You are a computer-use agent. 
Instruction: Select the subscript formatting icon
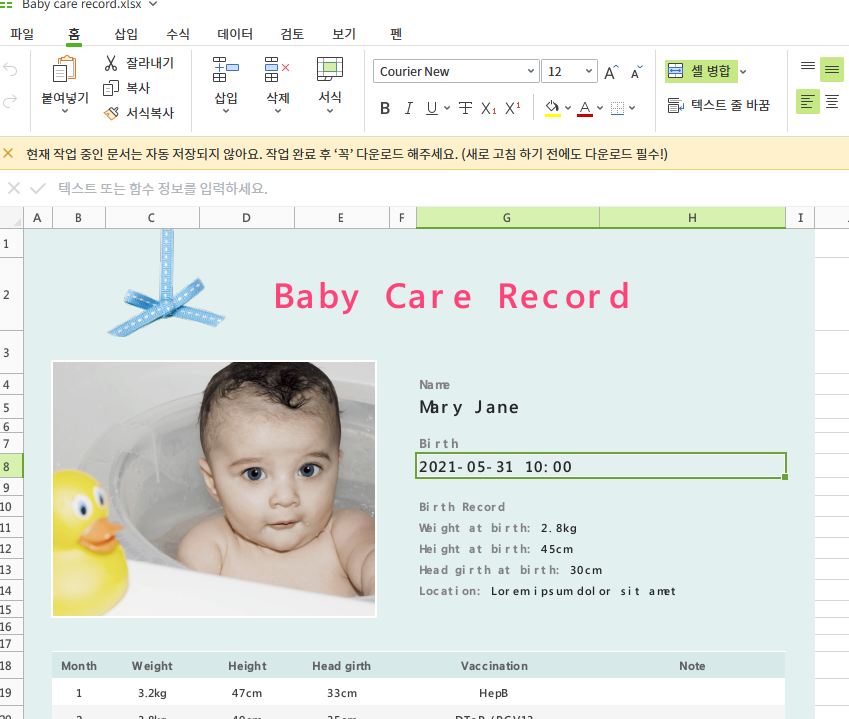click(489, 107)
